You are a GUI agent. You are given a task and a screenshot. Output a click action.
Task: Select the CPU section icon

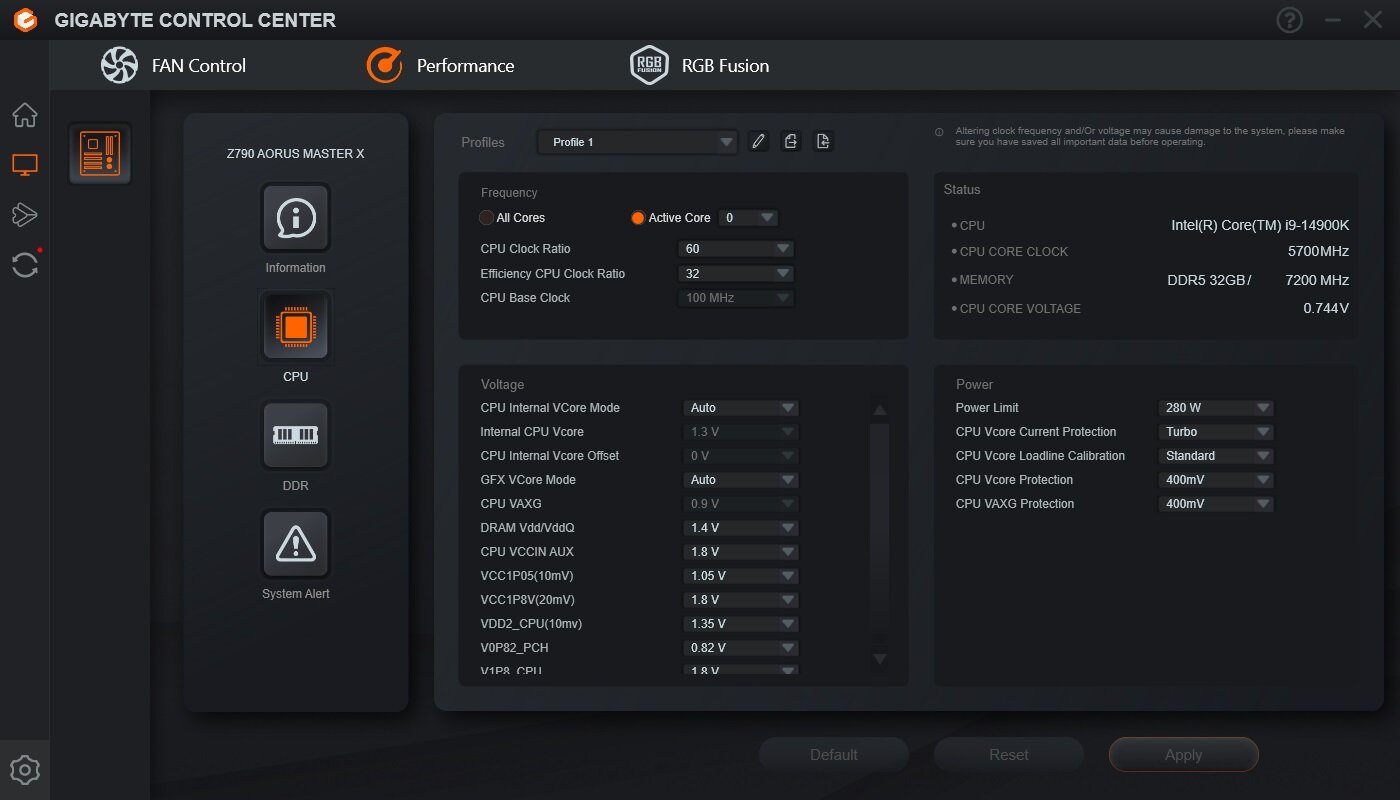pyautogui.click(x=295, y=326)
